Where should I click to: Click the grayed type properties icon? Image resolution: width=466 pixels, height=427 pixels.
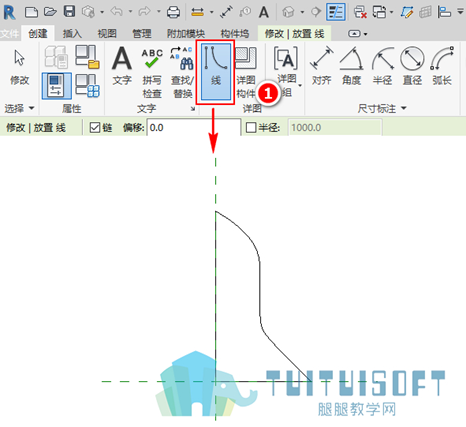point(56,57)
